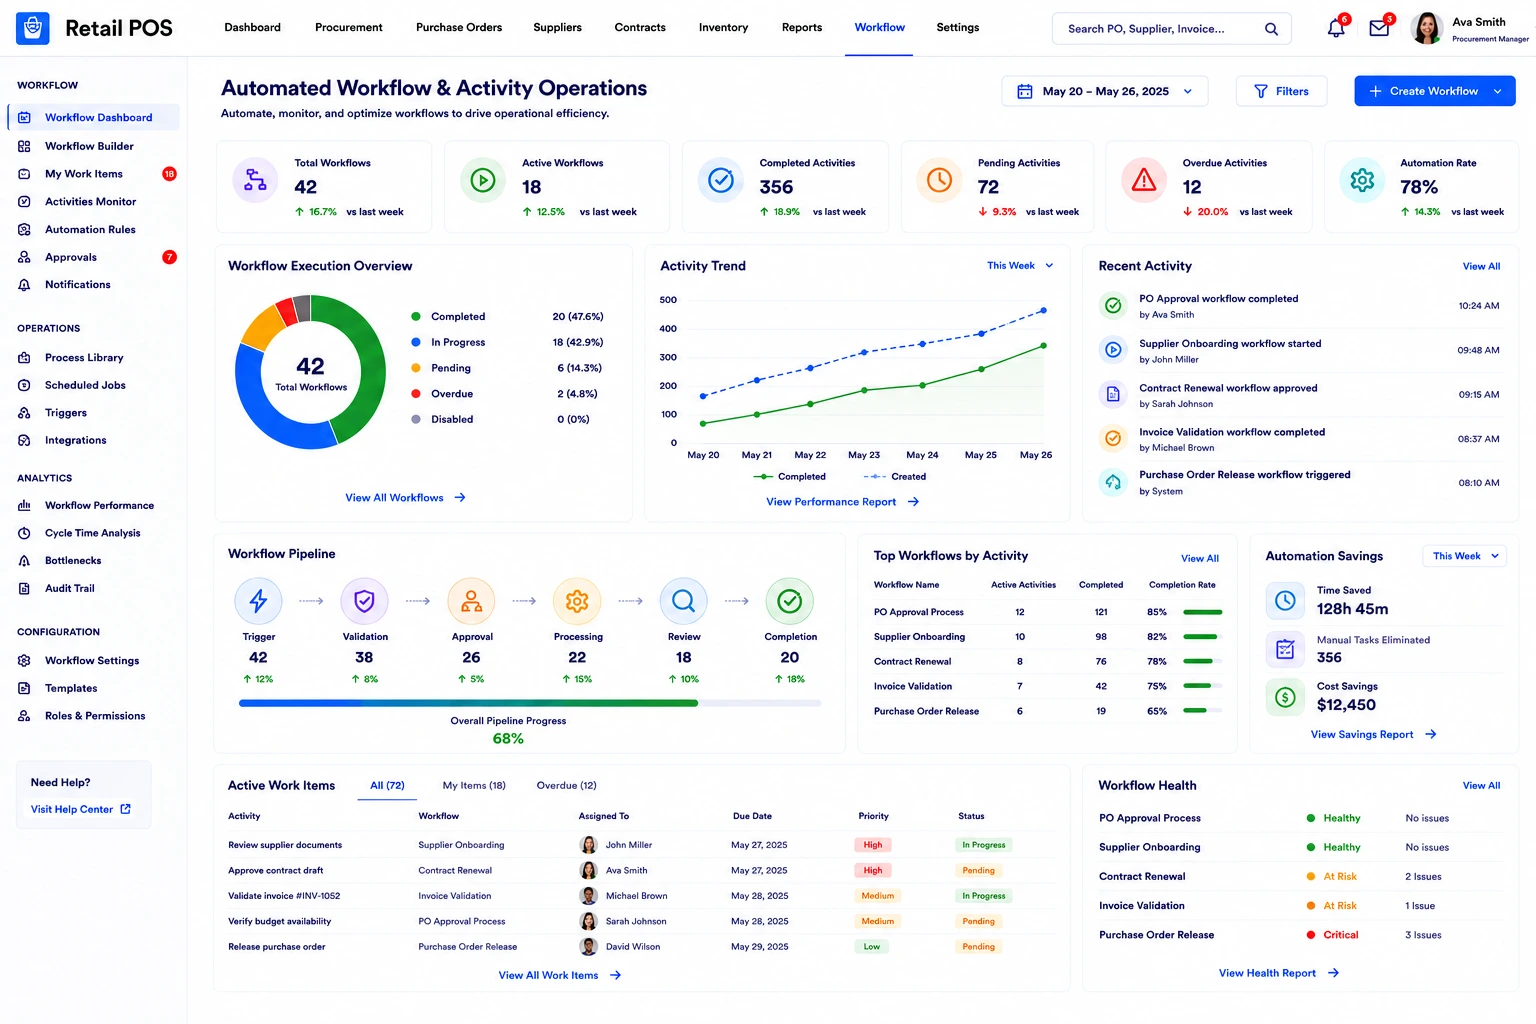
Task: Select the Processing stage gear icon
Action: (577, 601)
